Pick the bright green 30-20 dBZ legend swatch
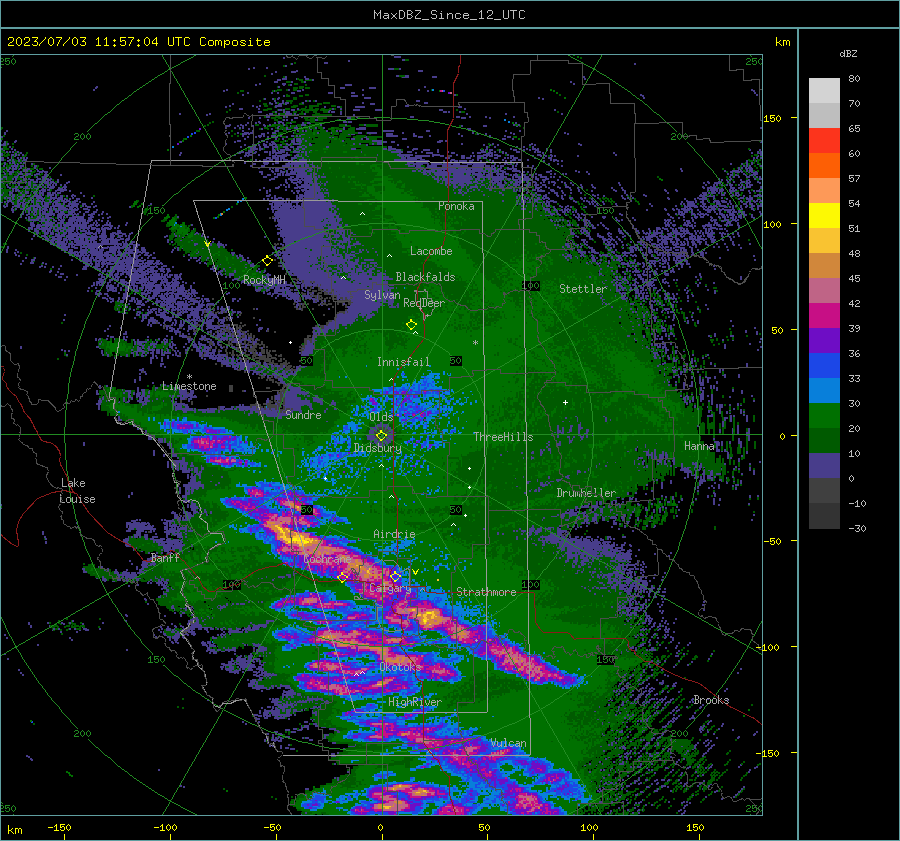Image resolution: width=900 pixels, height=841 pixels. (824, 416)
